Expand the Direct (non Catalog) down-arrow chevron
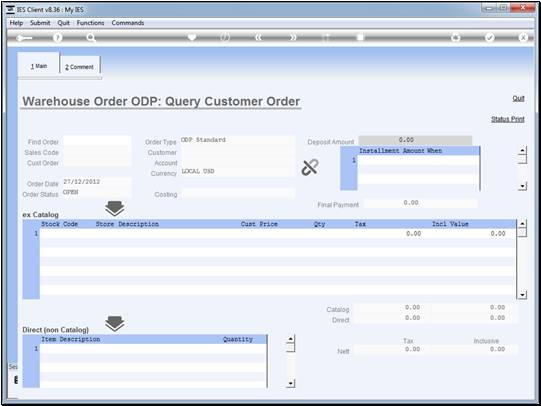Viewport: 541px width, 406px height. (x=115, y=324)
